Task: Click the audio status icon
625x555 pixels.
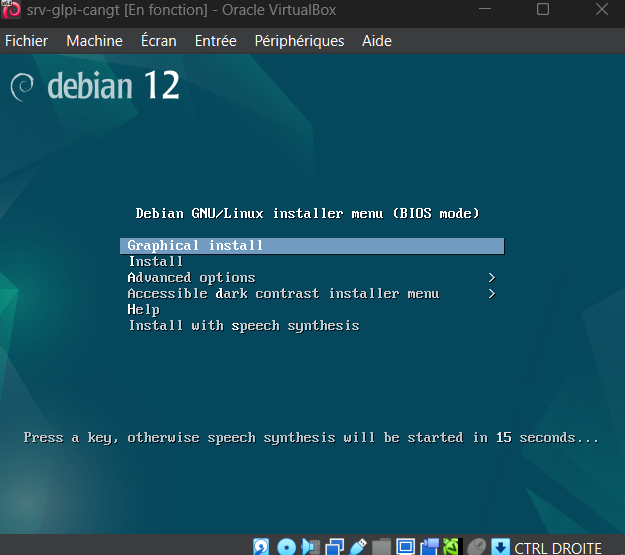Action: (311, 547)
